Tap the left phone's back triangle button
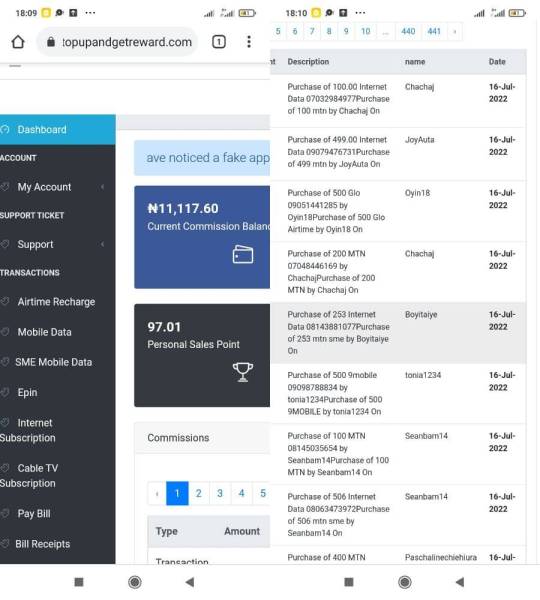 tap(190, 582)
